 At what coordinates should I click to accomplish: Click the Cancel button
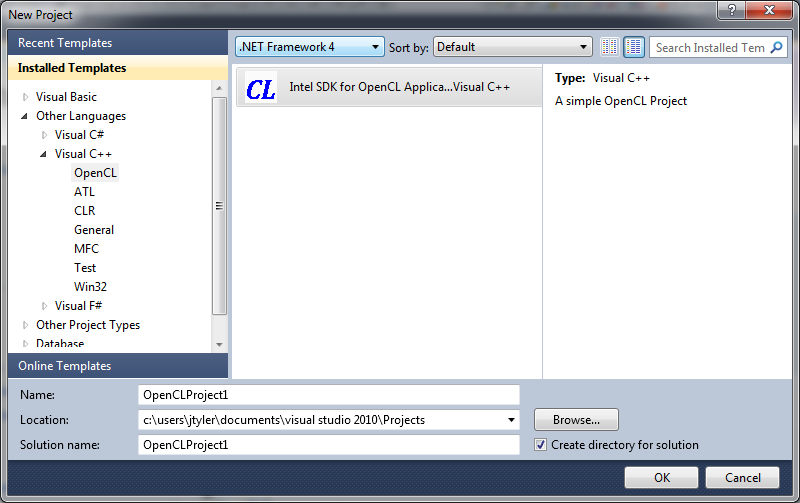pyautogui.click(x=742, y=477)
